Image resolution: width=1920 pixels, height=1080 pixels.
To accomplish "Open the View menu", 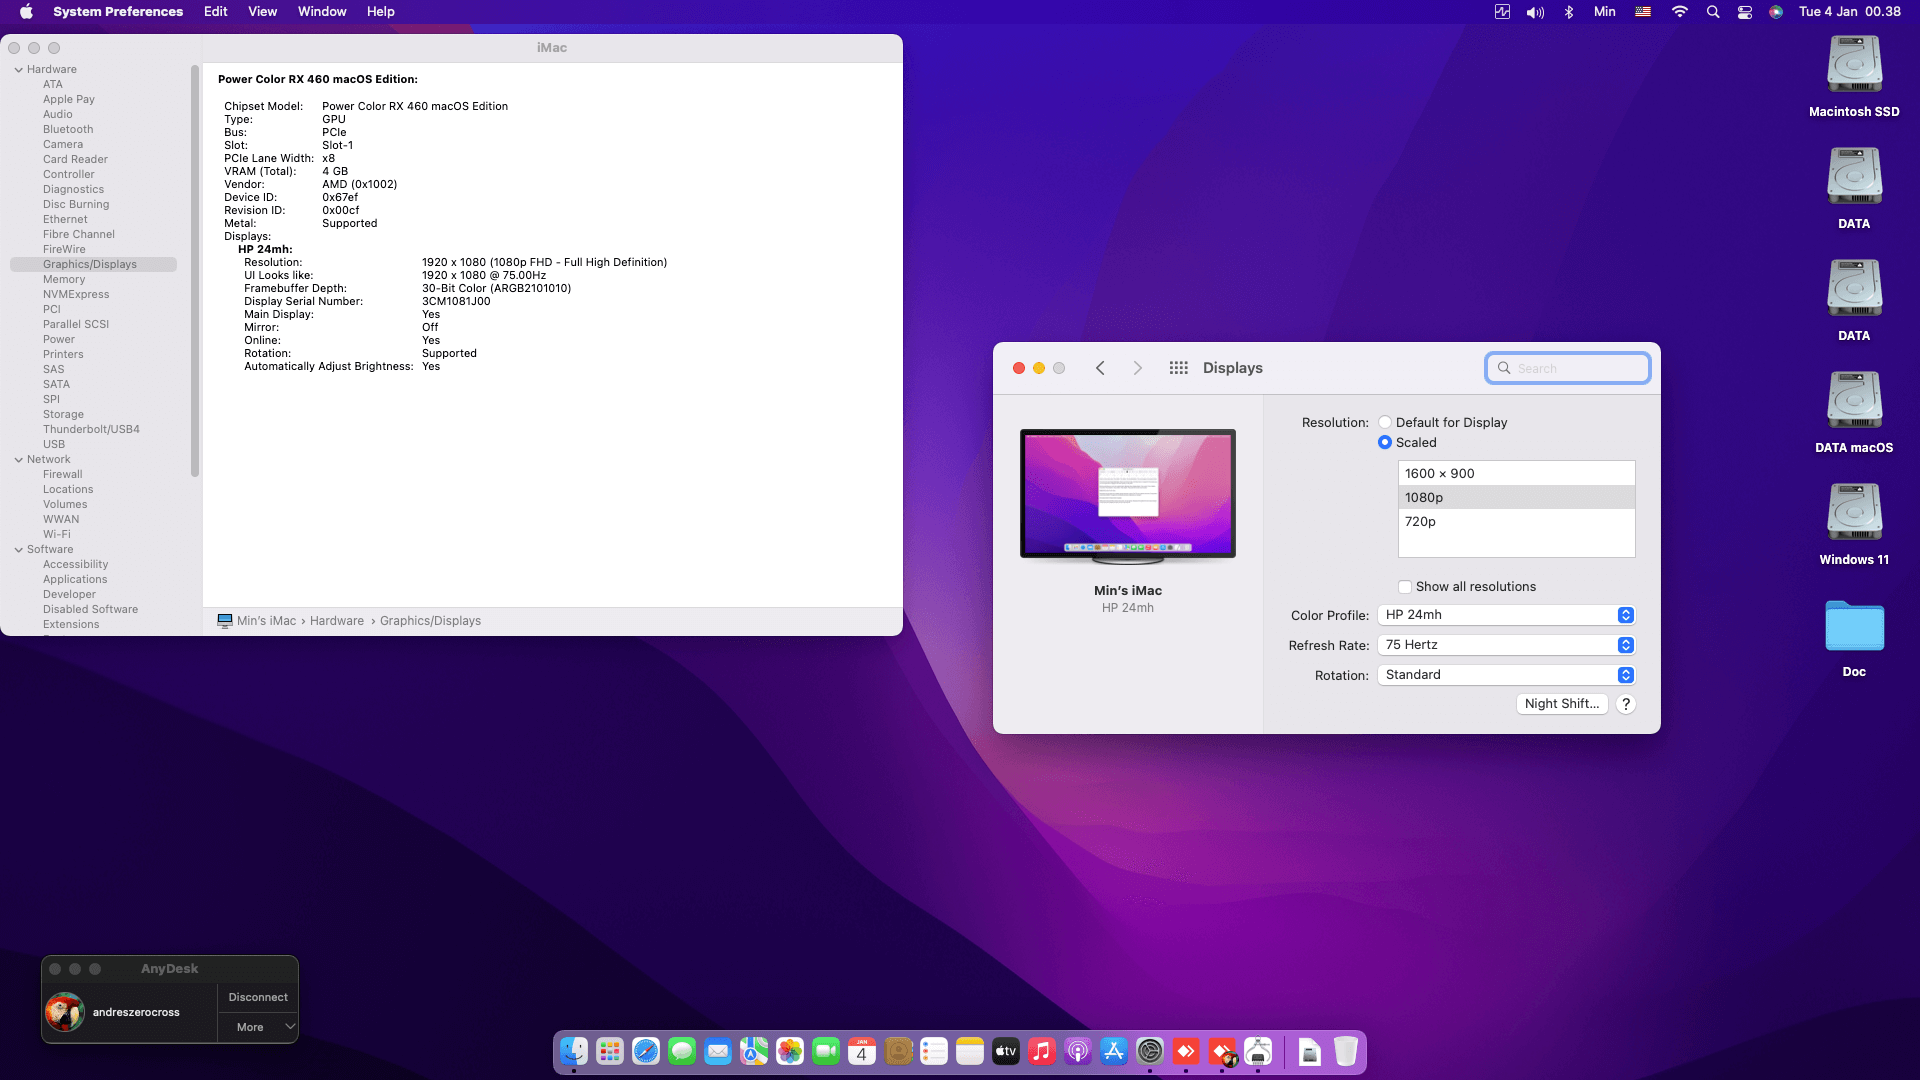I will (263, 12).
